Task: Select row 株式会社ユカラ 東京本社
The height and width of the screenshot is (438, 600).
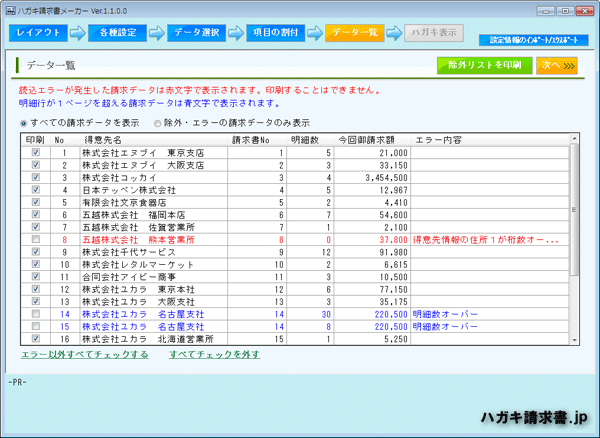Action: [x=295, y=289]
